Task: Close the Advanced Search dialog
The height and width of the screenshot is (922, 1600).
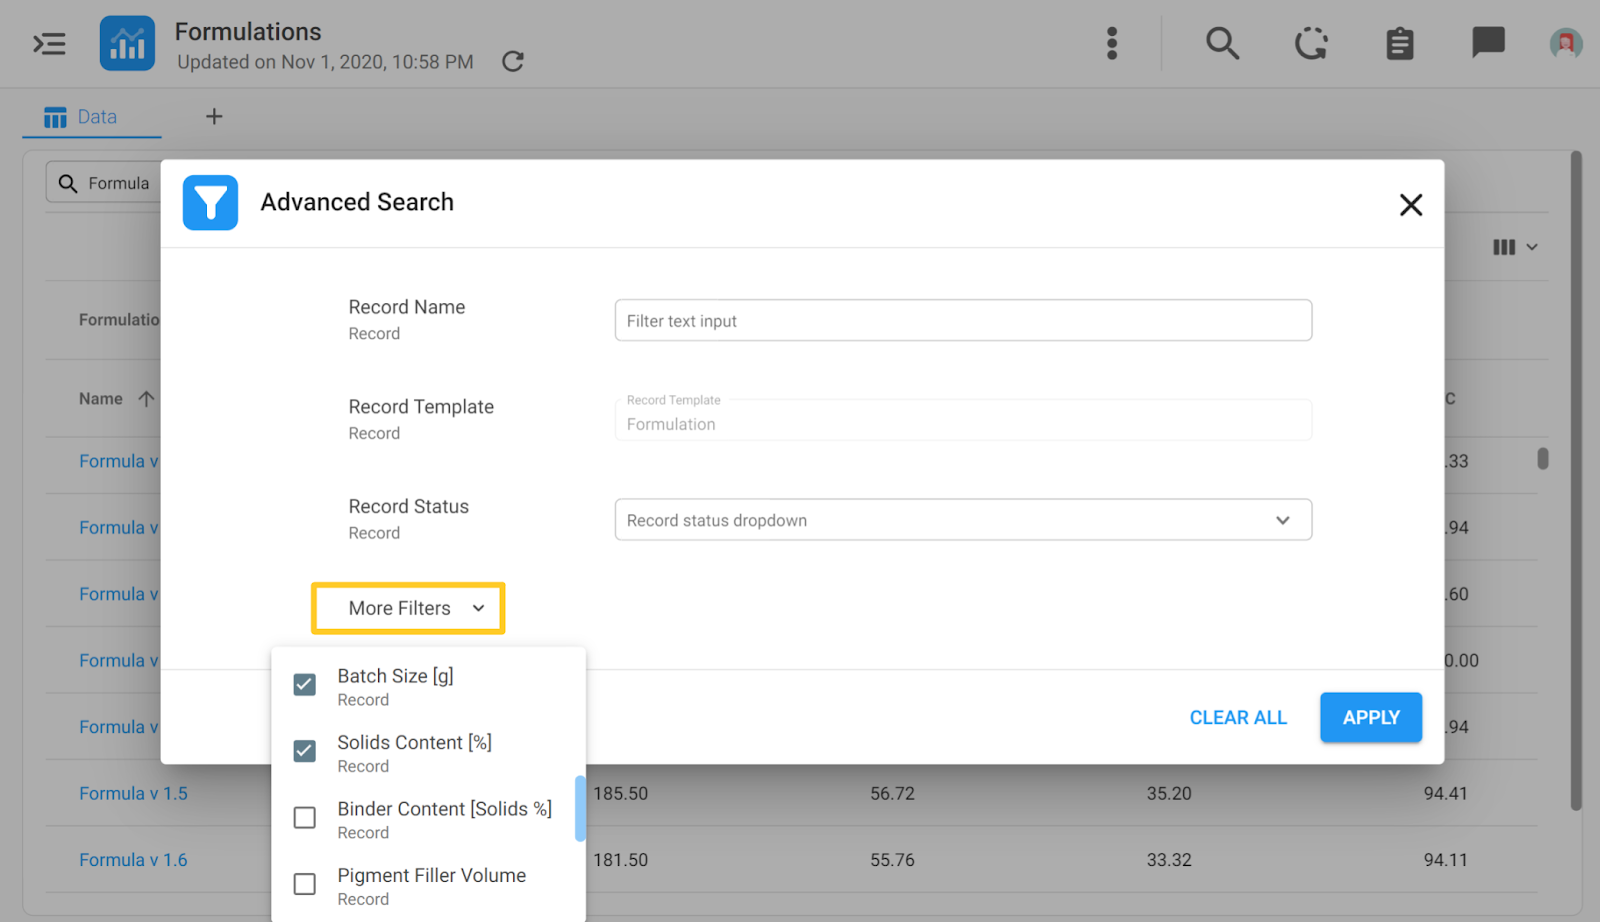Action: click(1411, 205)
